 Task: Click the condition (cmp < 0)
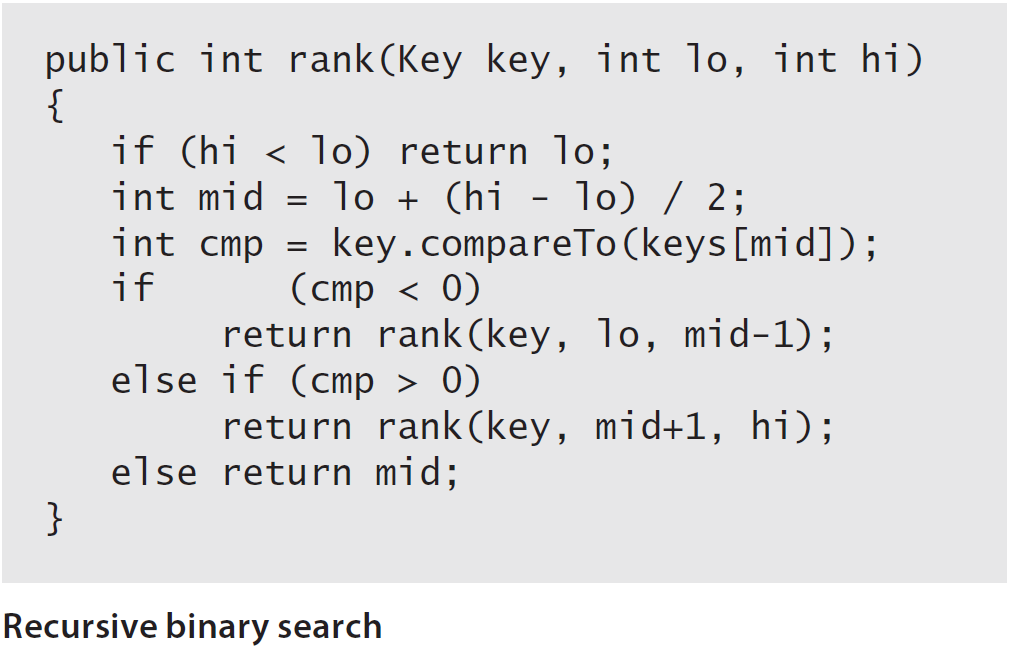[x=386, y=290]
